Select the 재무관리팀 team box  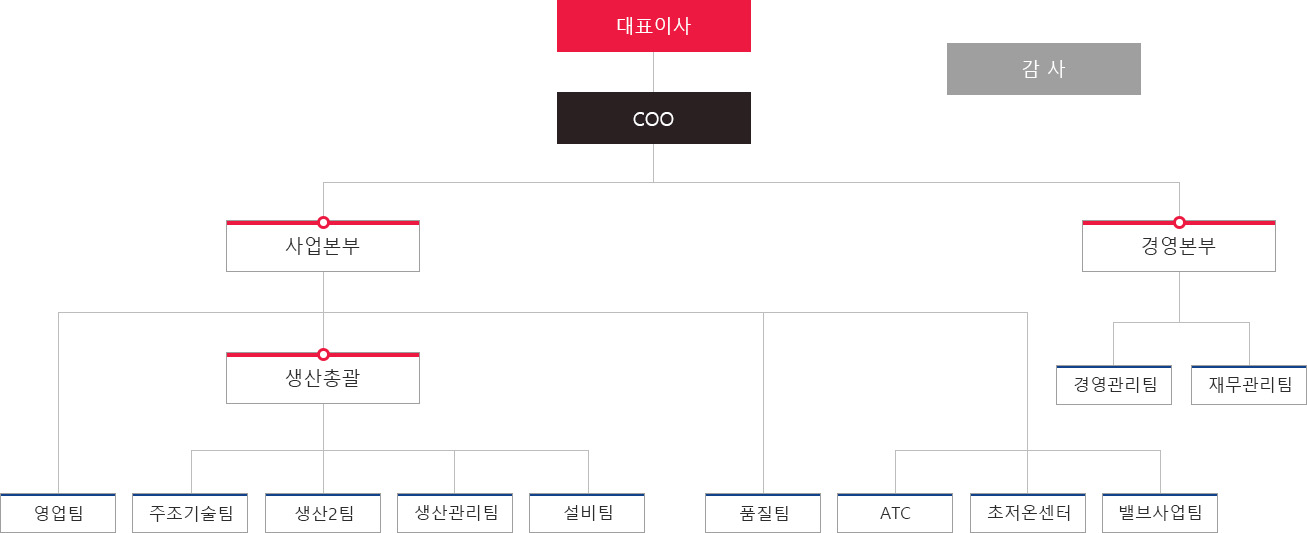(x=1248, y=385)
